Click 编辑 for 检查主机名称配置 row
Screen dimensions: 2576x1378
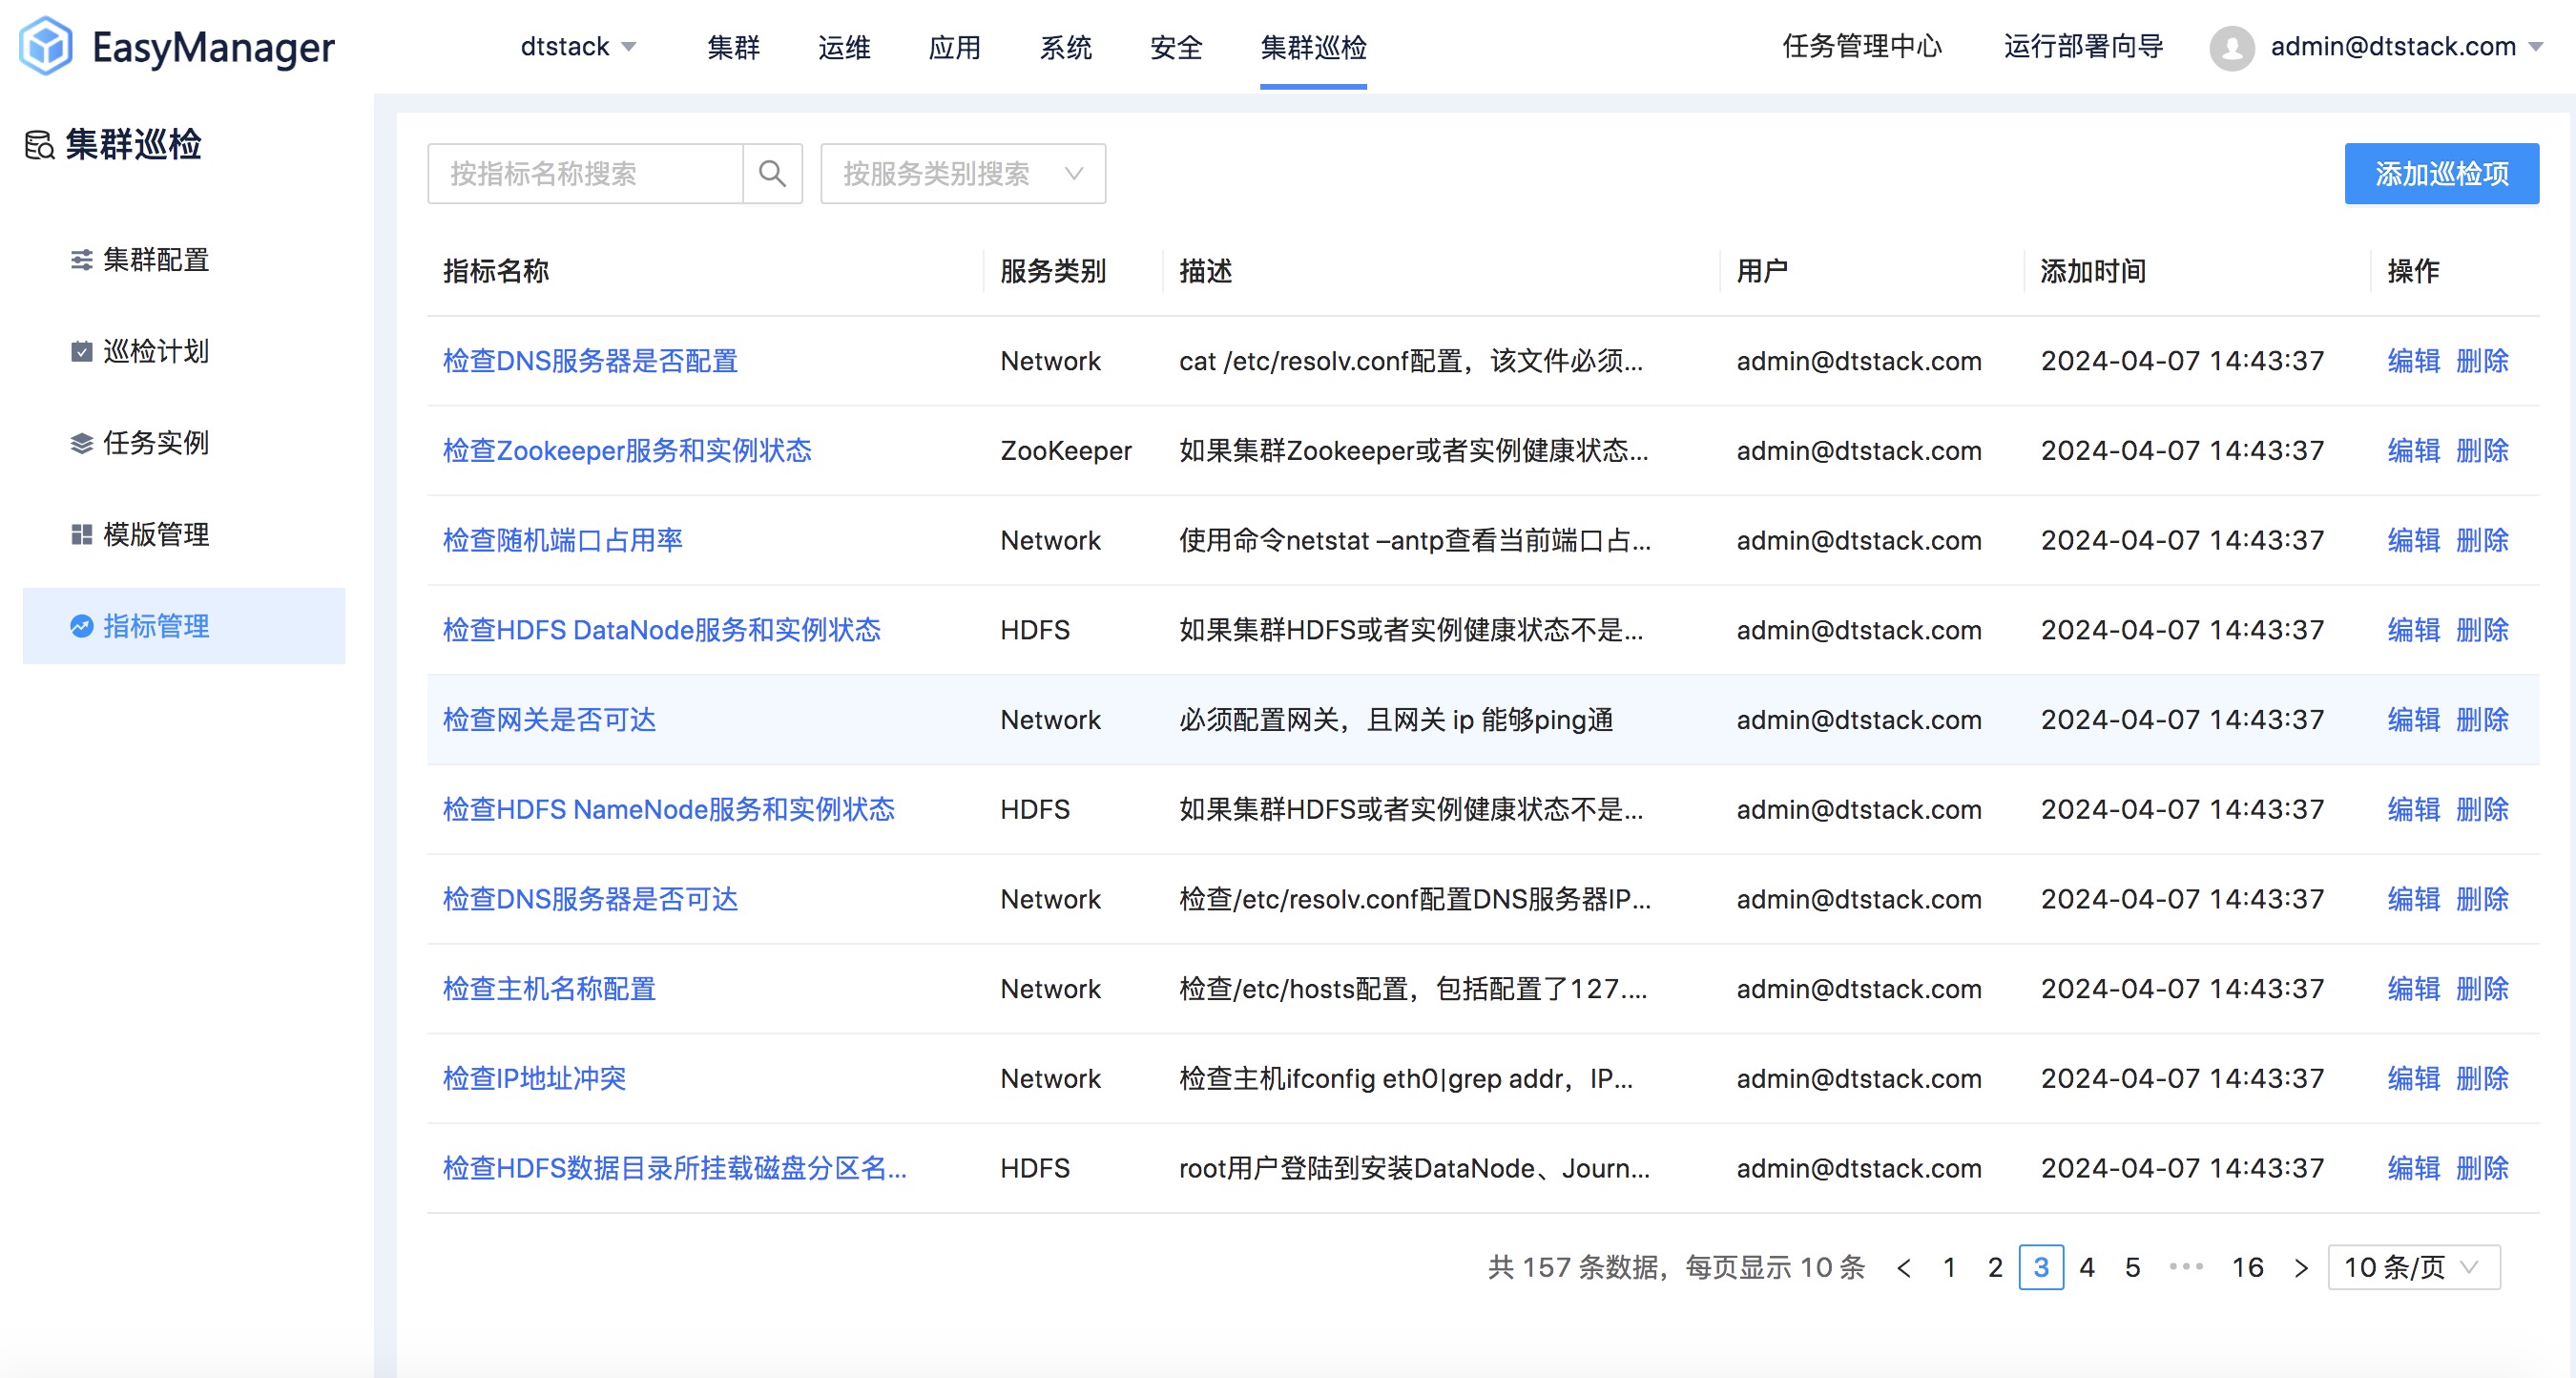(x=2413, y=989)
